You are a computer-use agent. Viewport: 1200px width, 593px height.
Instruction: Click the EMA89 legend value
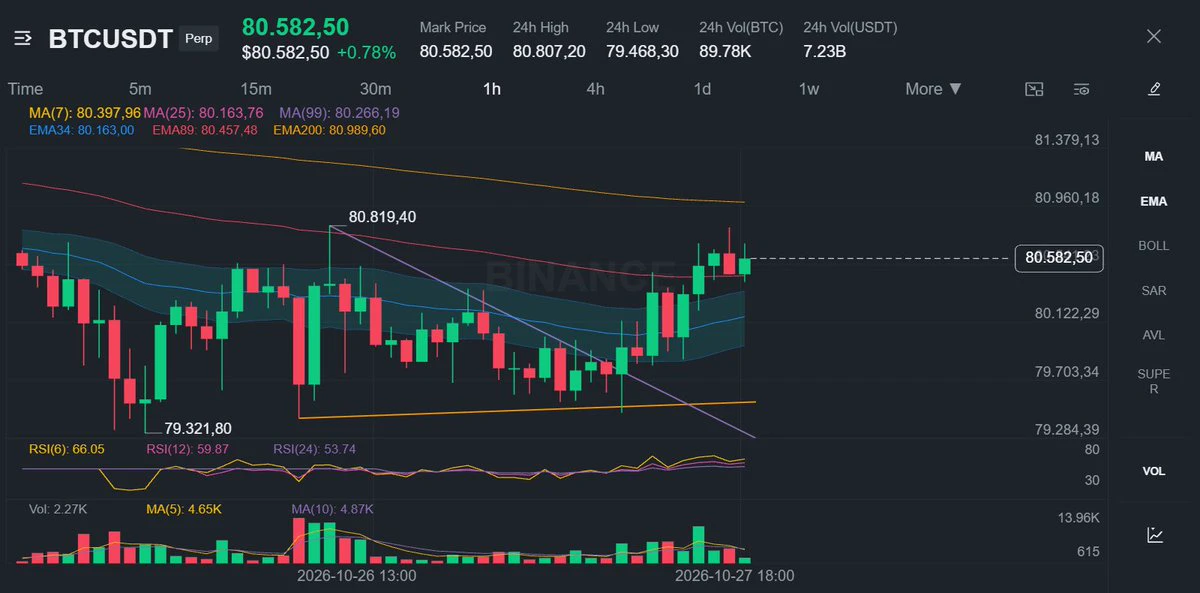tap(205, 130)
